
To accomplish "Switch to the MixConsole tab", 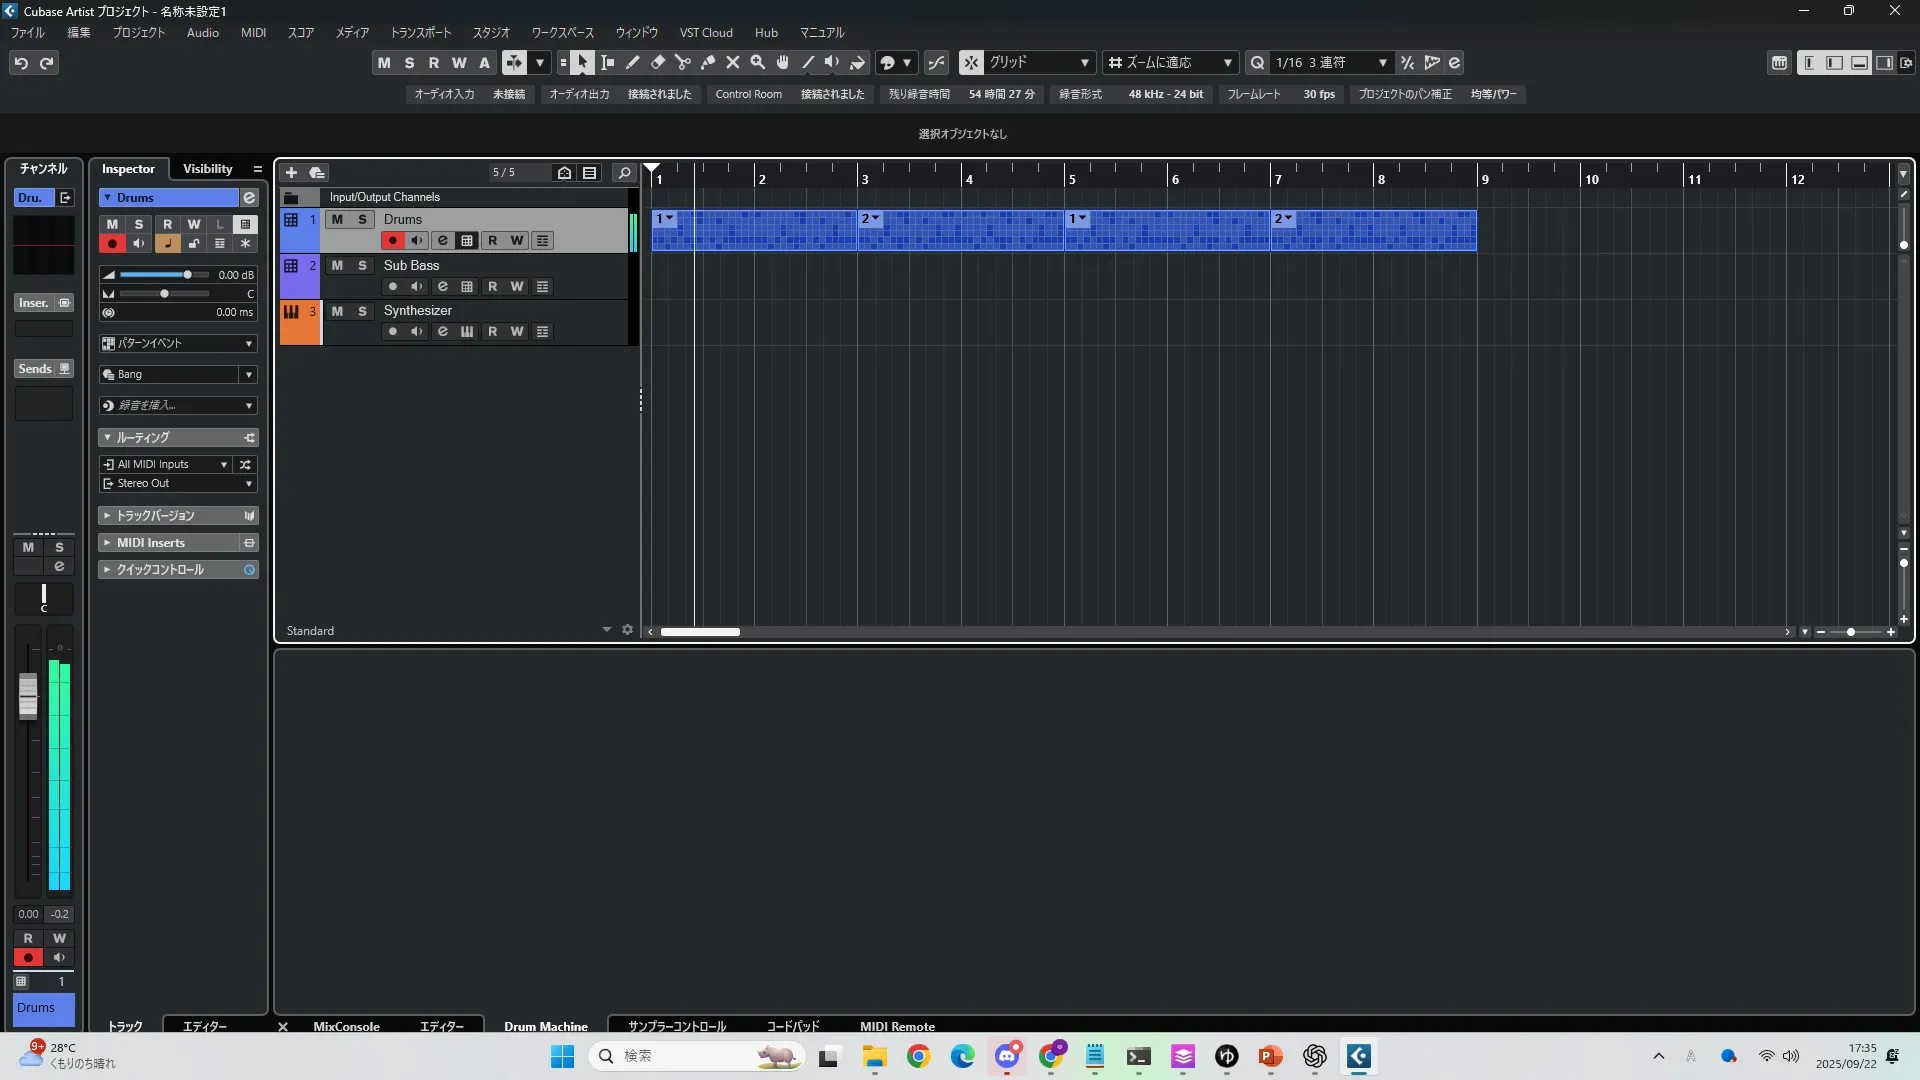I will 346,1026.
